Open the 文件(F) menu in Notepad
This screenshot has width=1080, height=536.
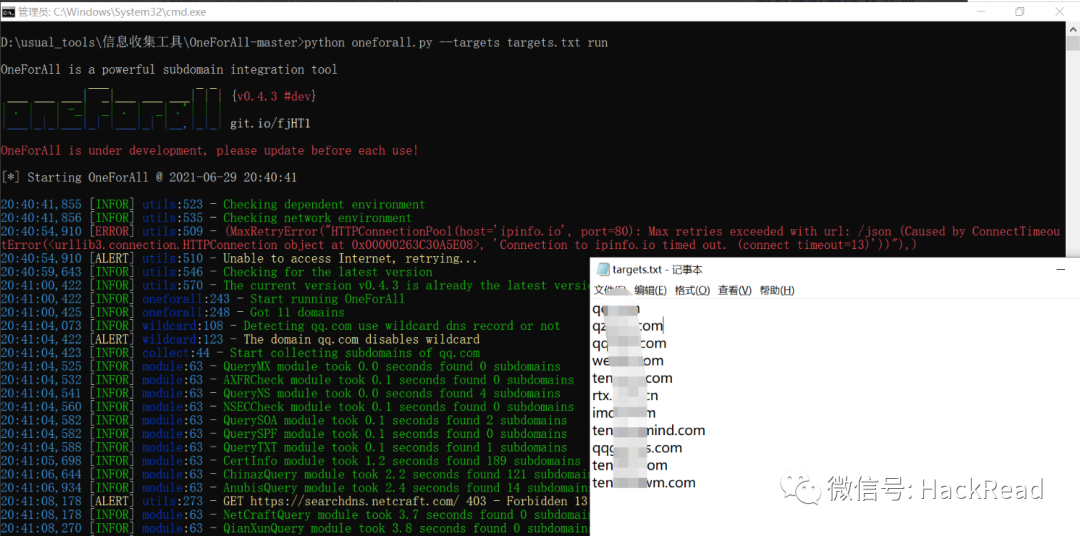coord(610,291)
